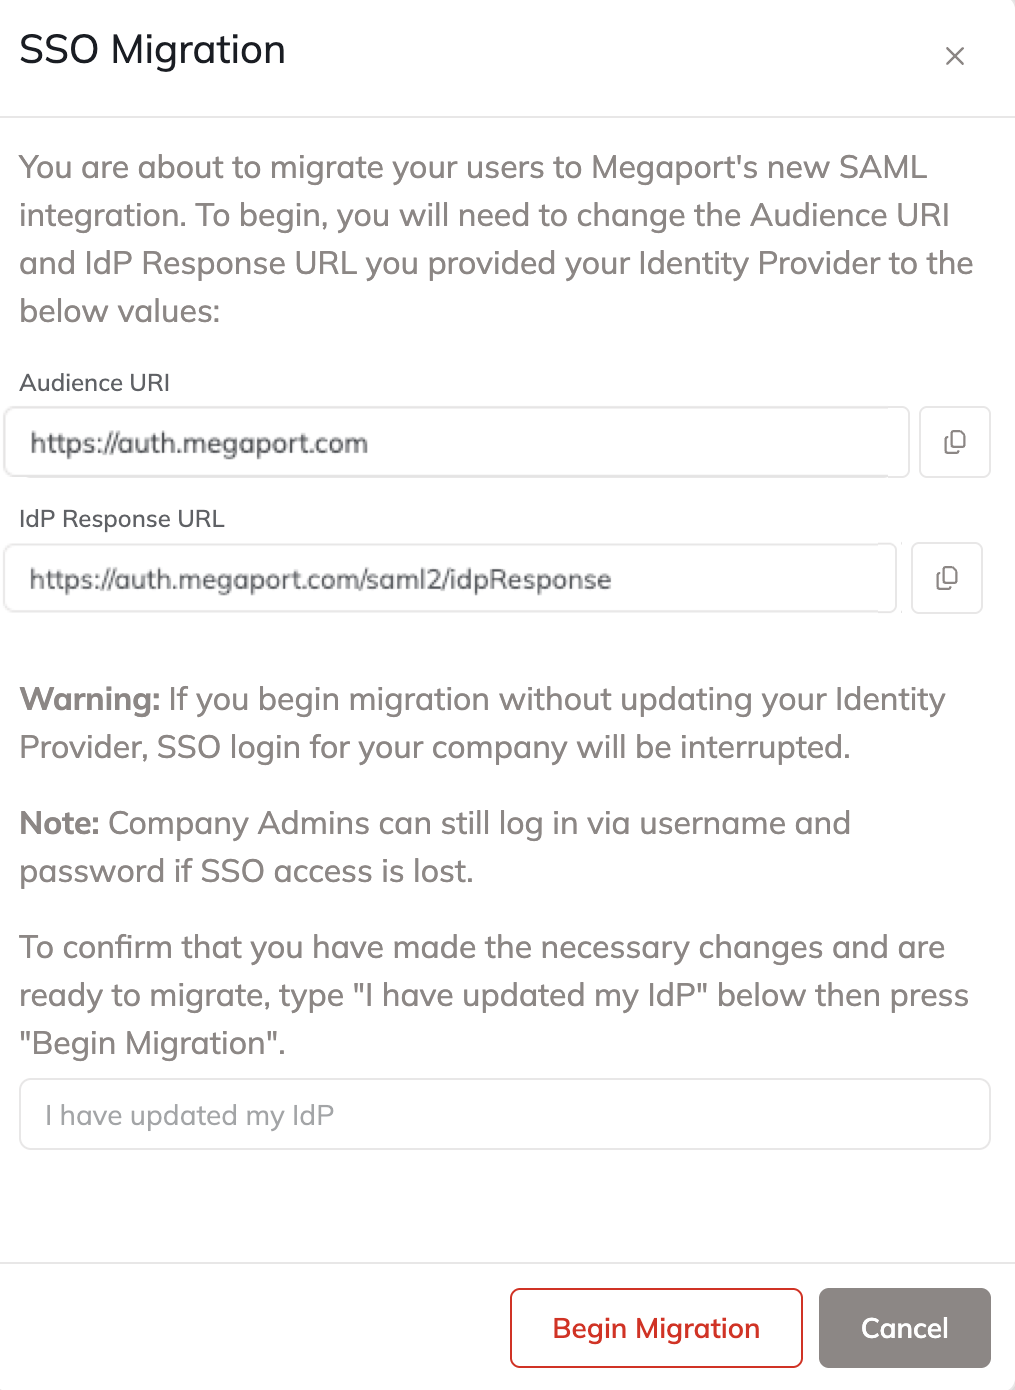Dismiss the dialog using the X icon

click(955, 56)
